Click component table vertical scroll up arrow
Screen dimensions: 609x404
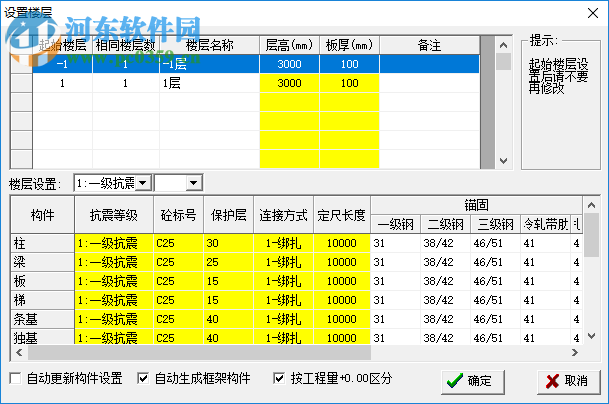[591, 205]
